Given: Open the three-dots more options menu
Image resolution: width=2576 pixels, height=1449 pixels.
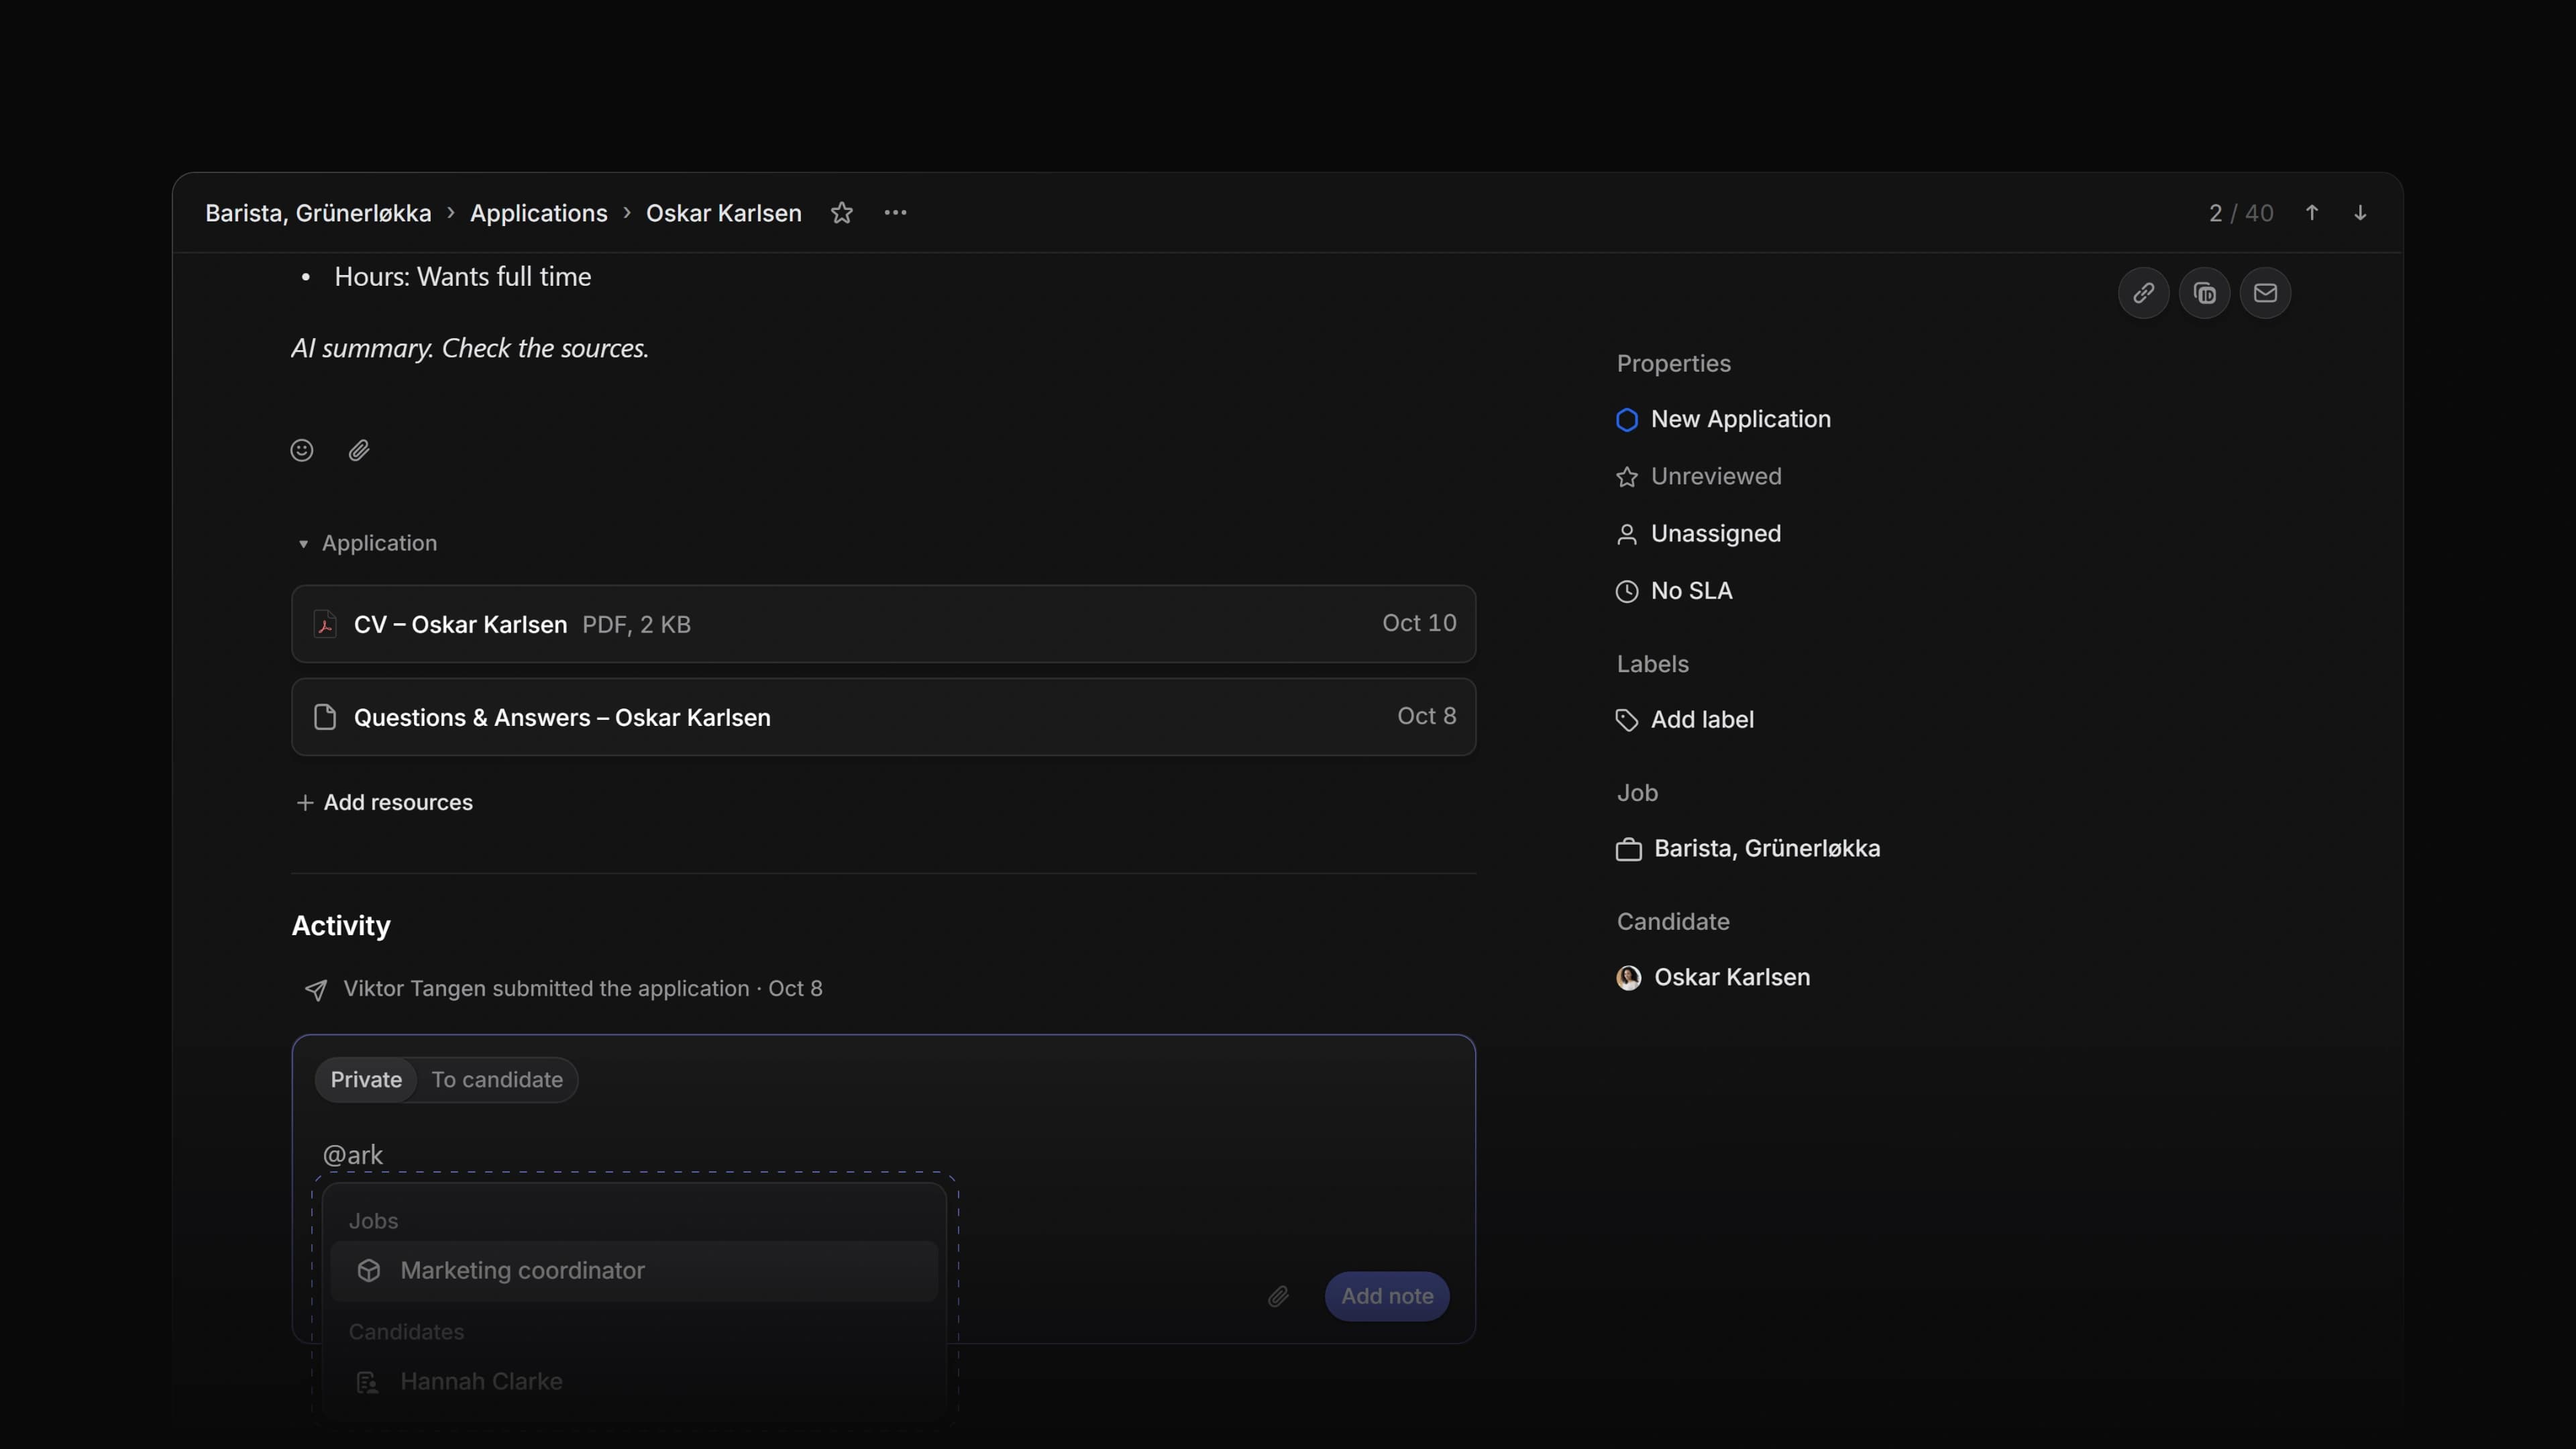Looking at the screenshot, I should point(895,213).
